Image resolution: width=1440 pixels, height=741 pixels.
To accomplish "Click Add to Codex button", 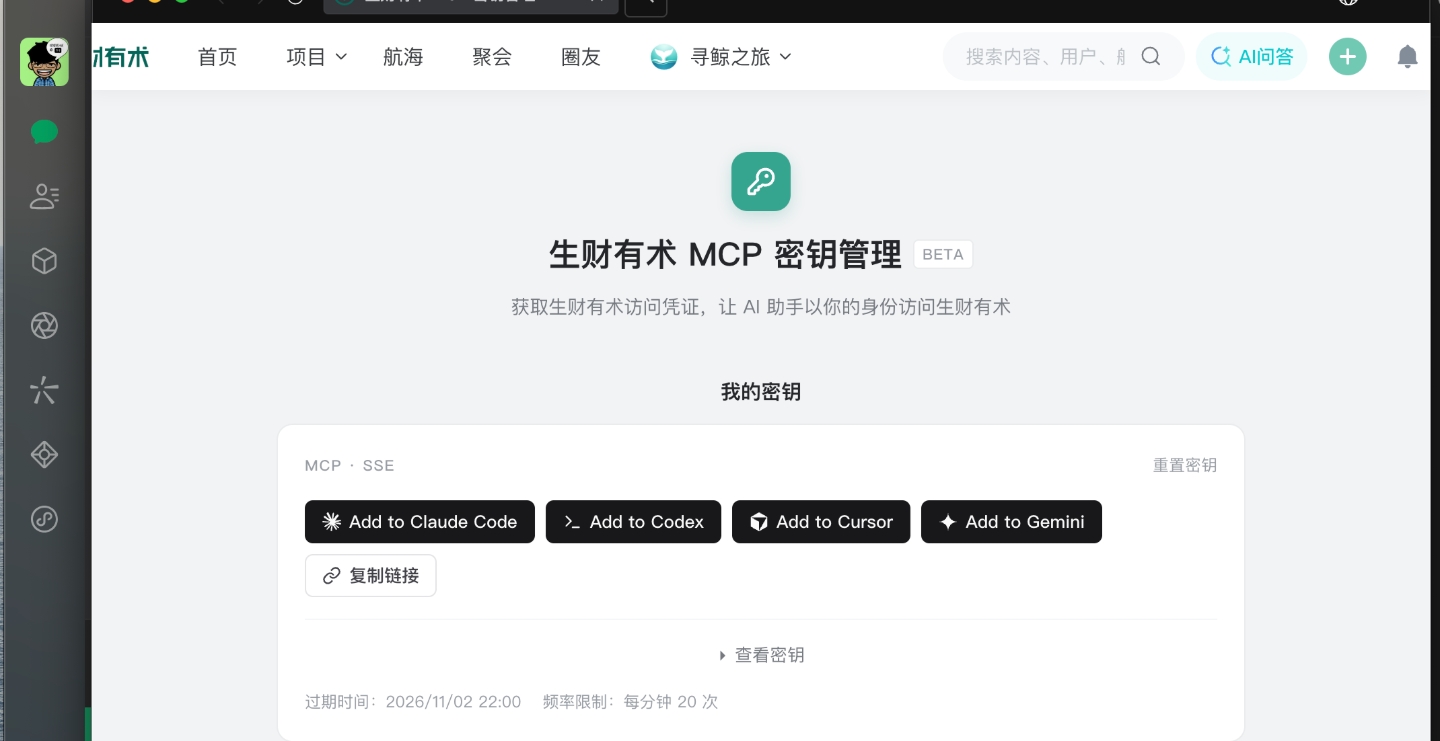I will click(x=633, y=522).
